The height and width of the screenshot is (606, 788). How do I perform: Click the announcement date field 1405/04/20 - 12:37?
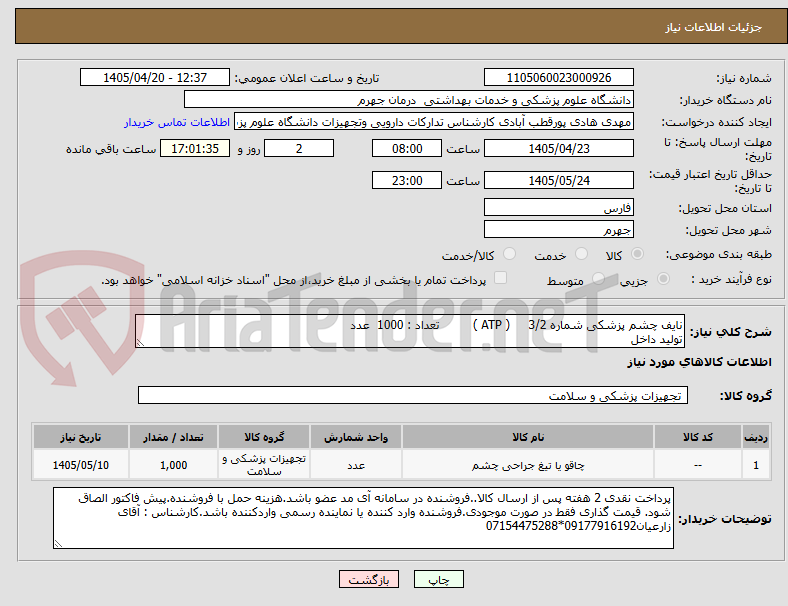point(155,77)
